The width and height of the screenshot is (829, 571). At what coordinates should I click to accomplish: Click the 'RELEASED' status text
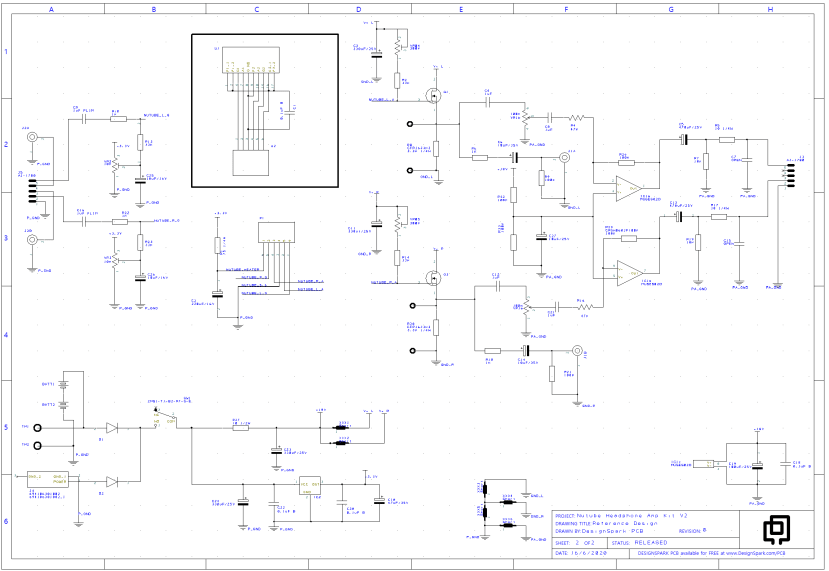point(651,542)
